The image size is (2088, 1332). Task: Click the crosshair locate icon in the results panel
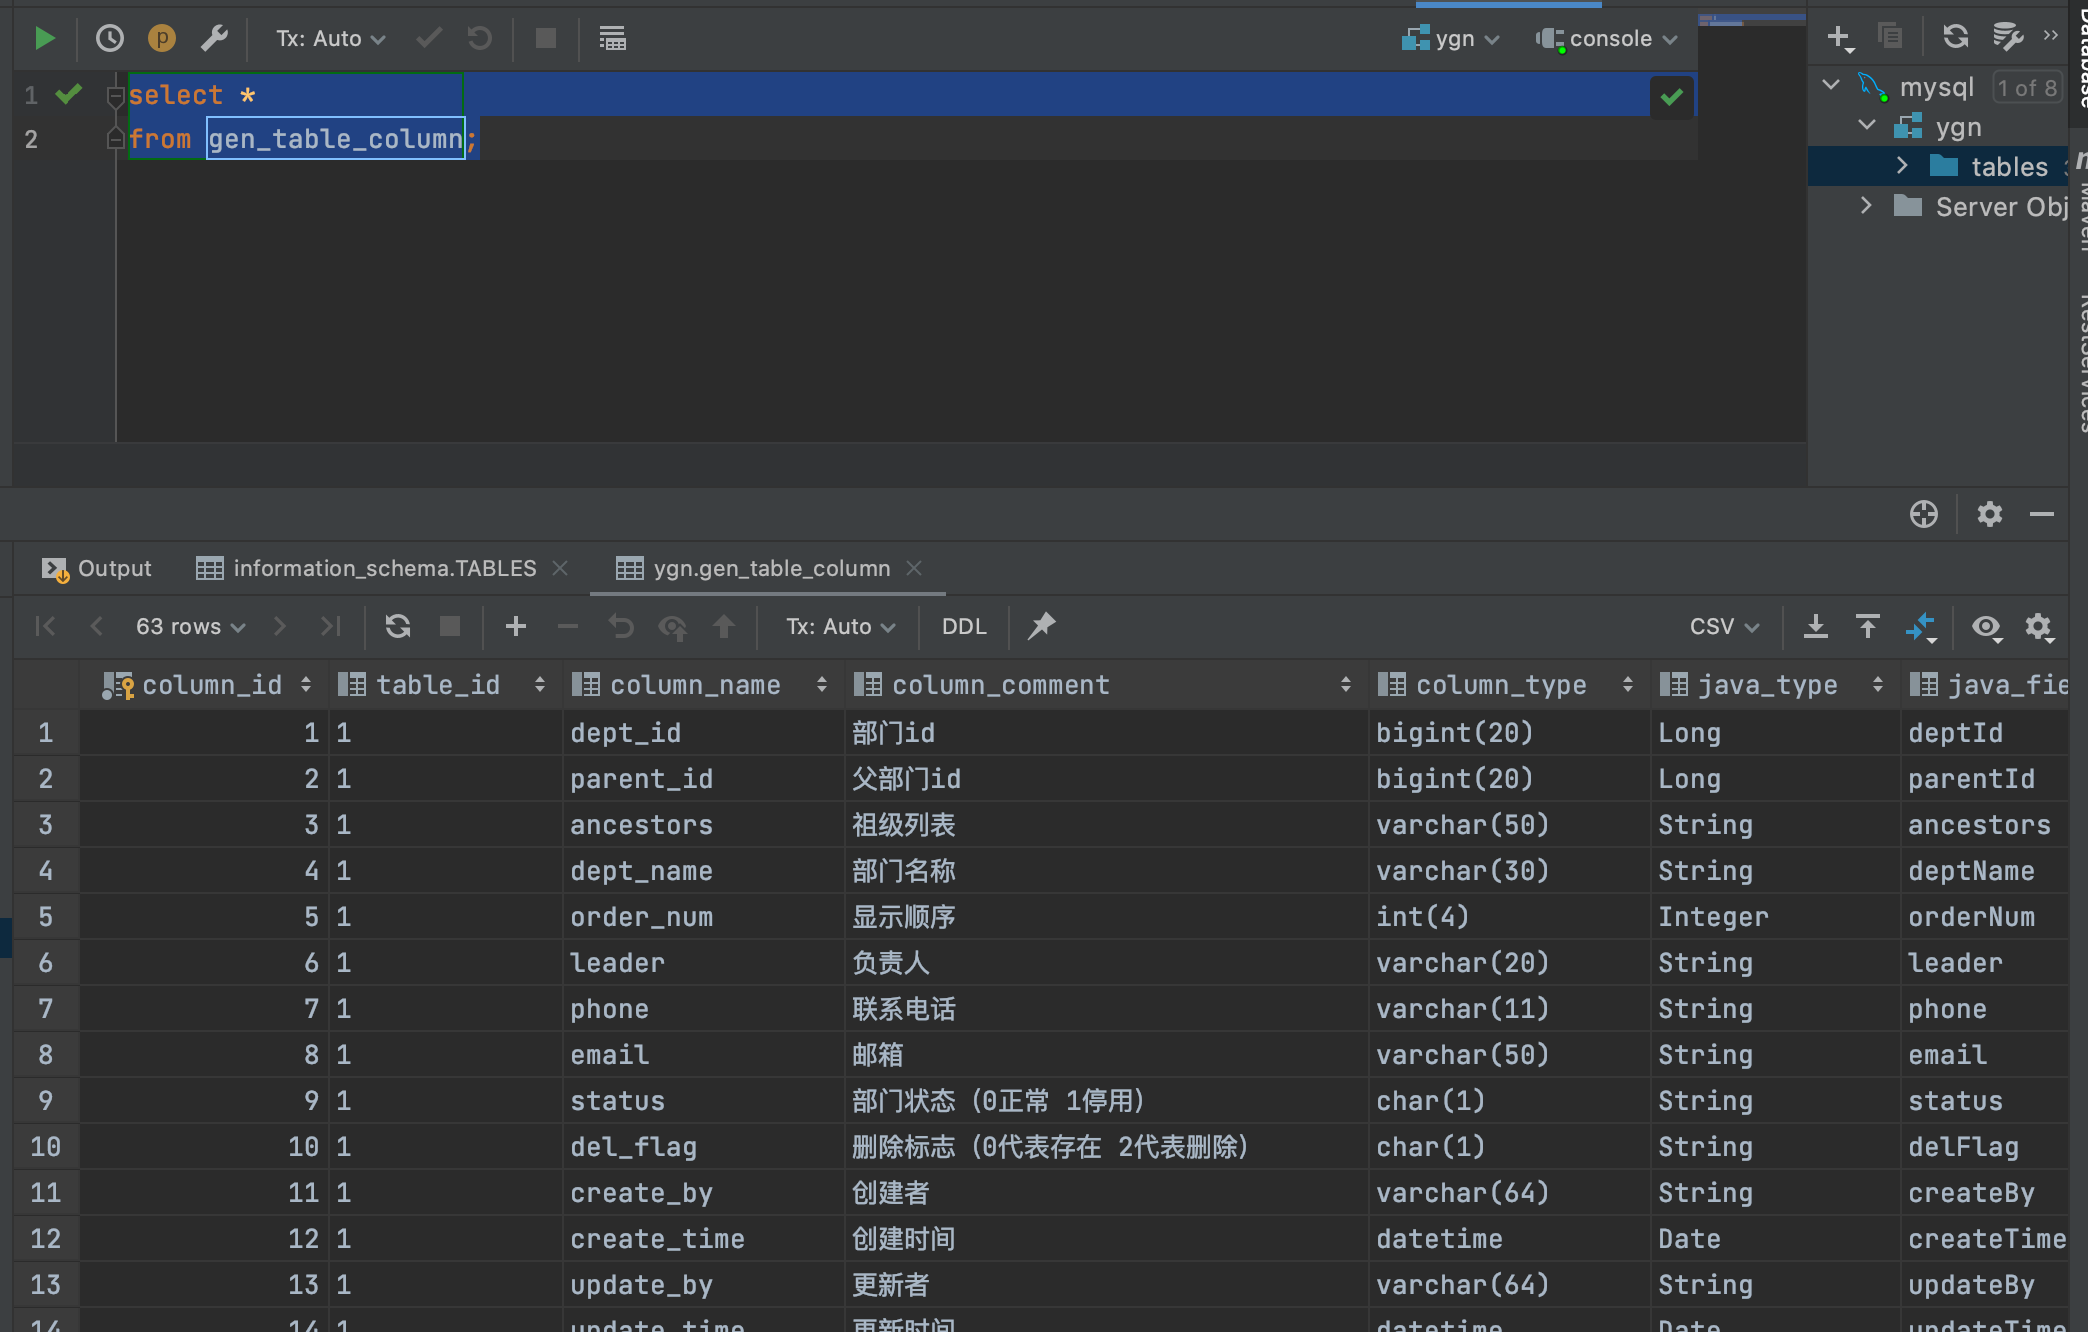(1923, 514)
